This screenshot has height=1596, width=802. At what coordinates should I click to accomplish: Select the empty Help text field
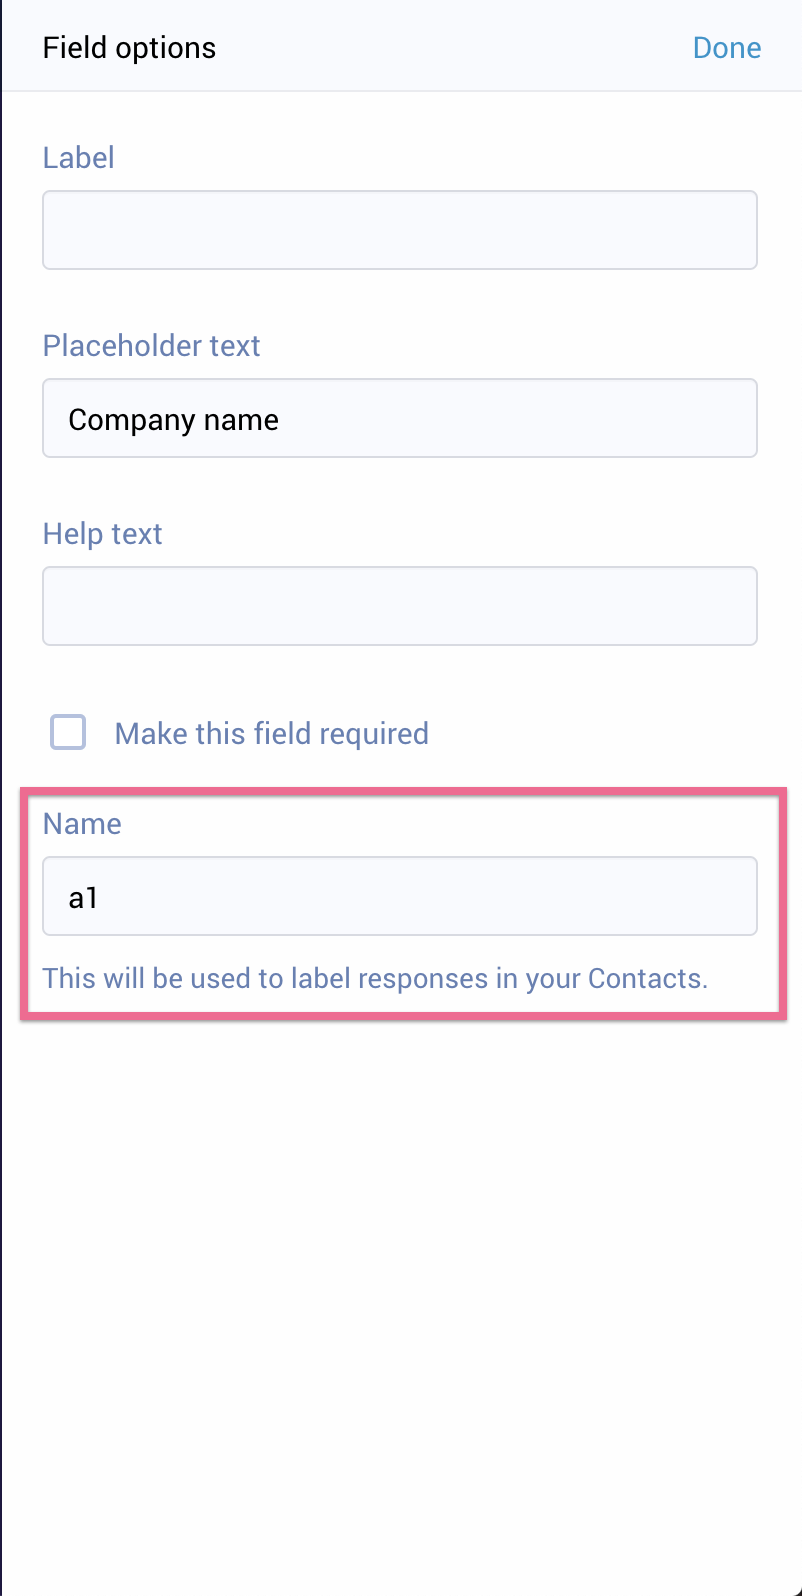(399, 606)
